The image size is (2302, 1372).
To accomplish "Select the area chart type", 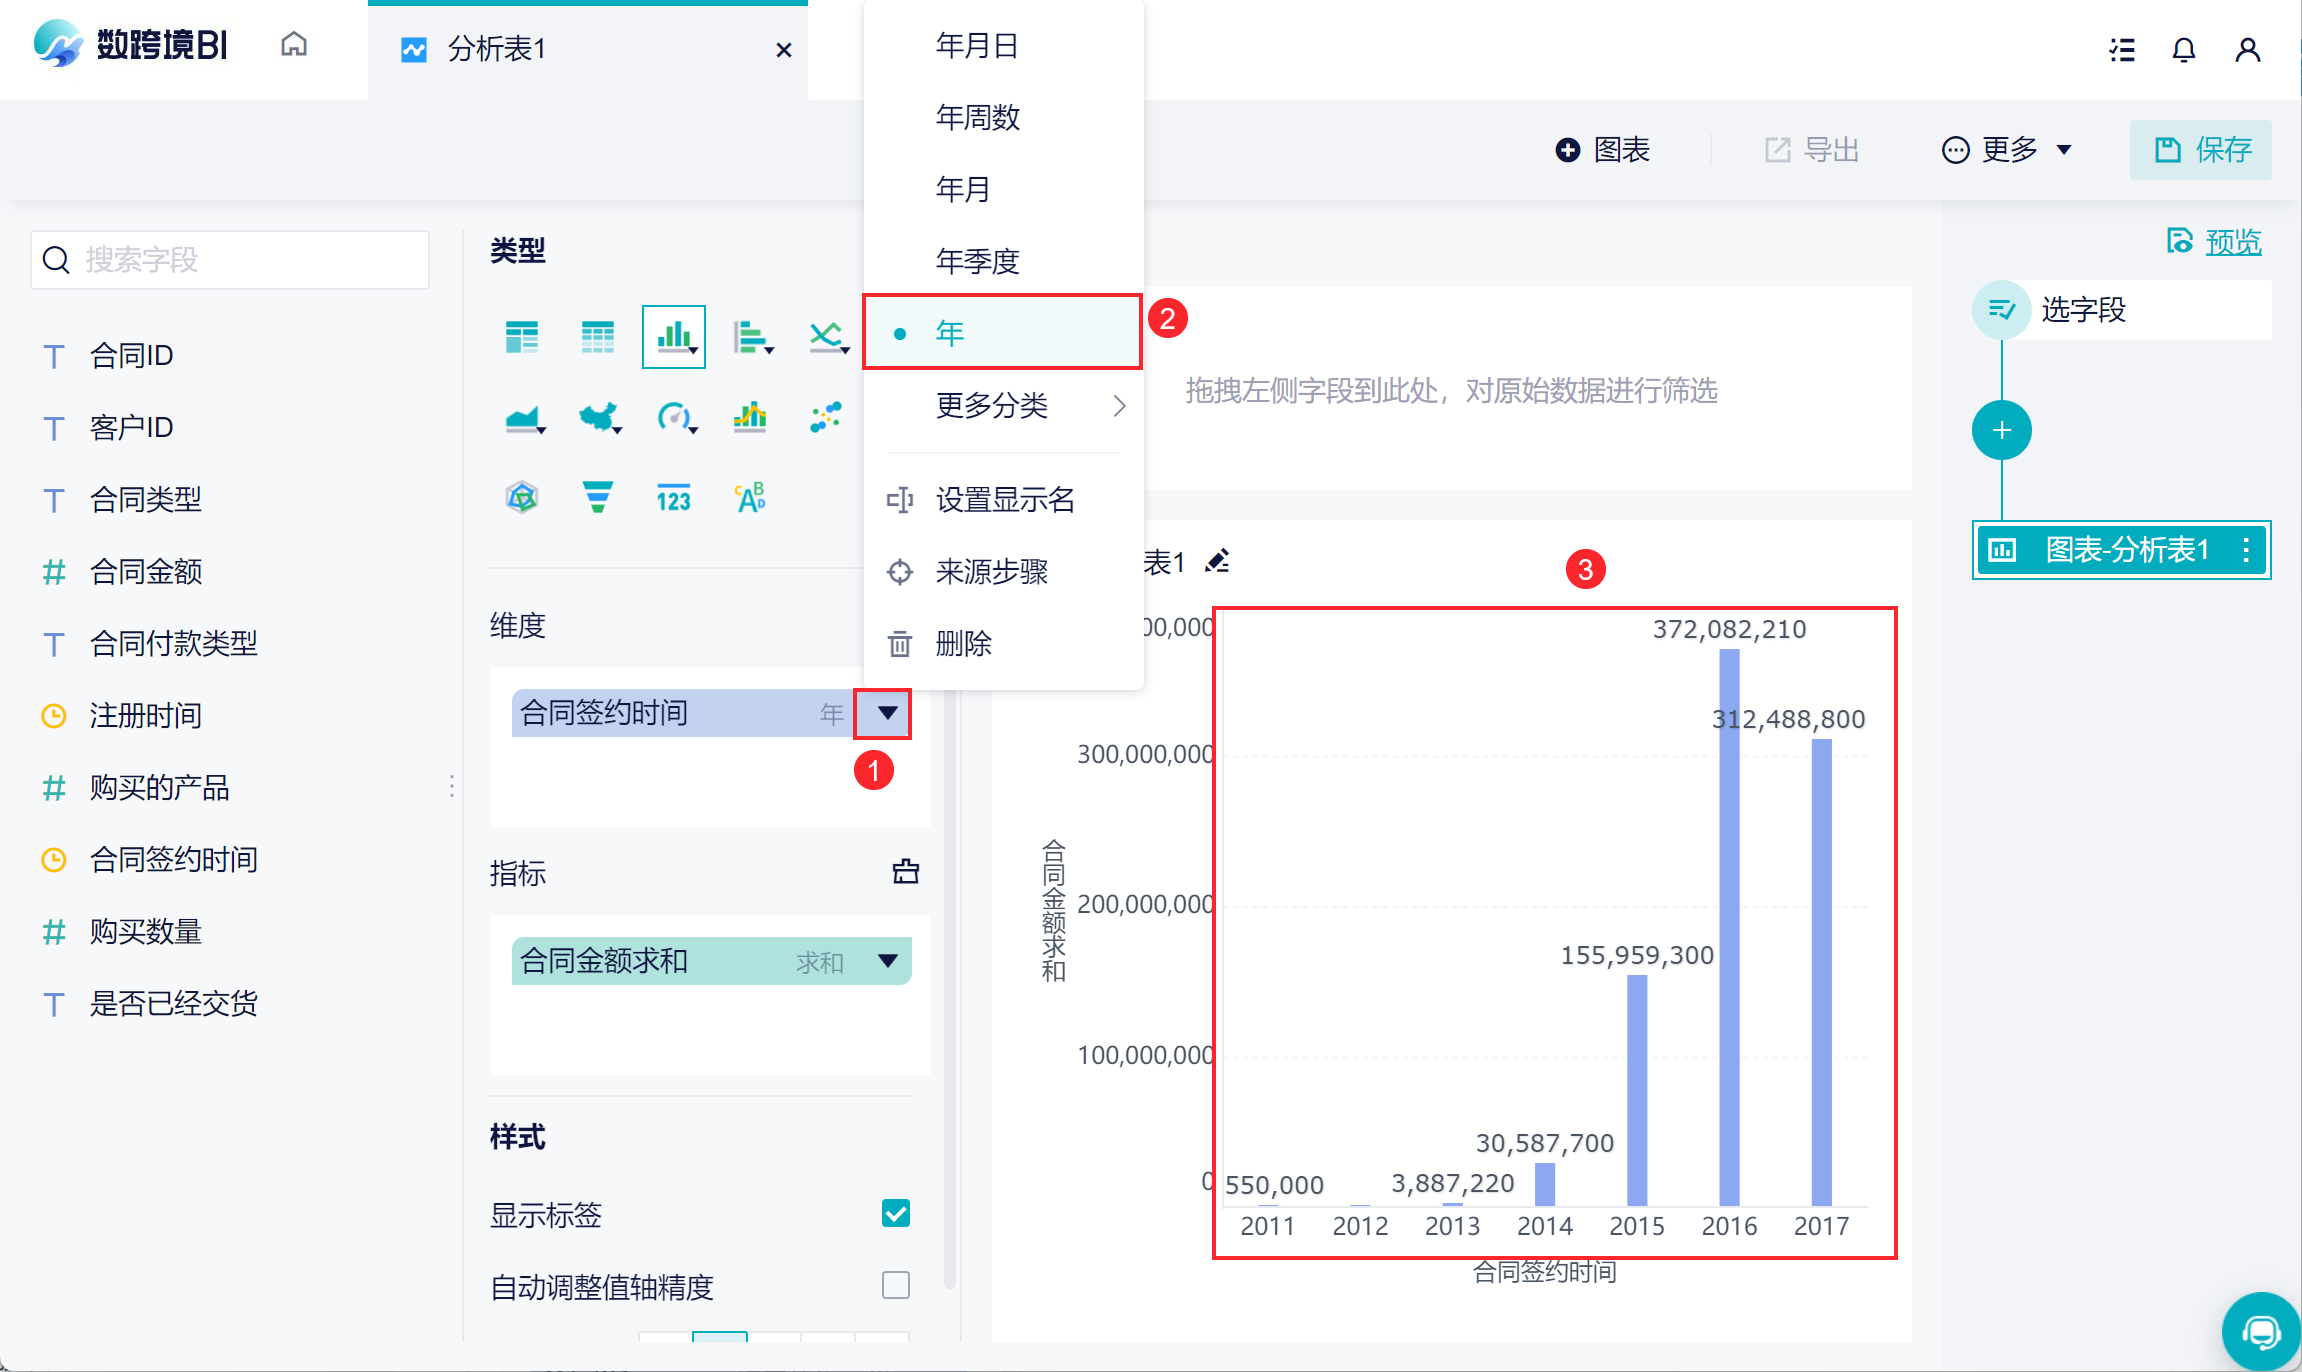I will click(x=524, y=417).
